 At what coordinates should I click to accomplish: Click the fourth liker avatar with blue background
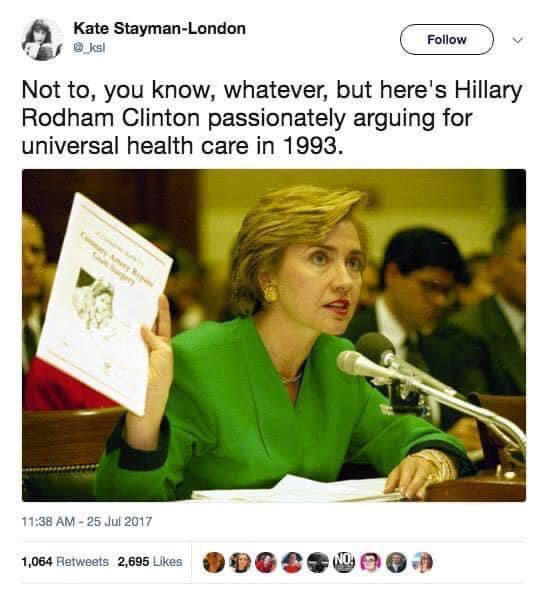pyautogui.click(x=291, y=562)
